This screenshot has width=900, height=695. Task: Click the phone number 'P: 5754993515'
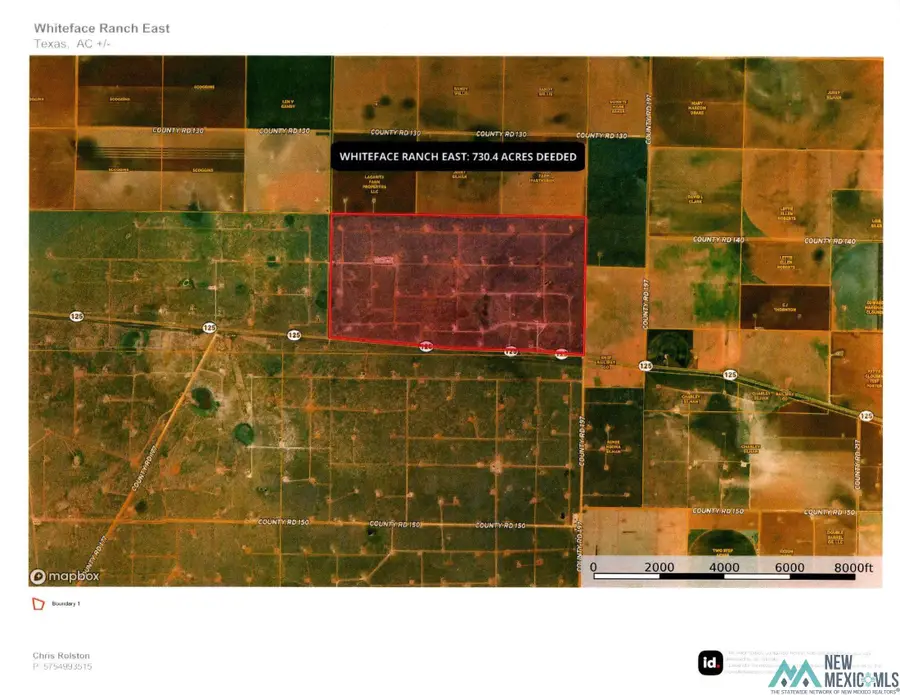pyautogui.click(x=62, y=666)
